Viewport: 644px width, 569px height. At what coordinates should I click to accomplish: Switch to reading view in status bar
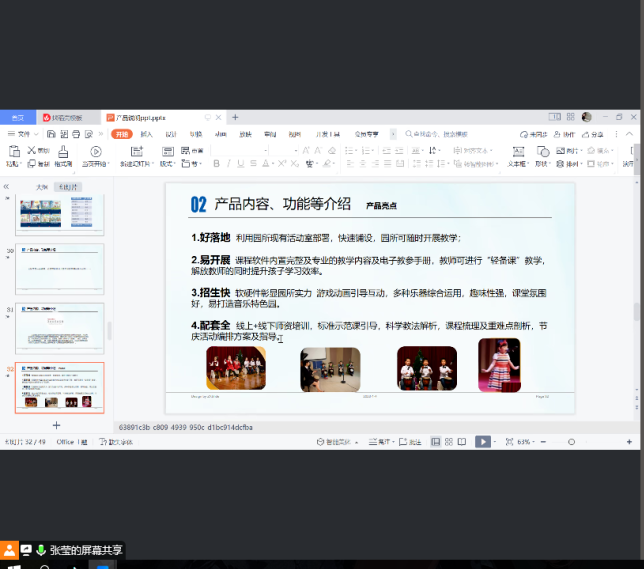[x=464, y=441]
